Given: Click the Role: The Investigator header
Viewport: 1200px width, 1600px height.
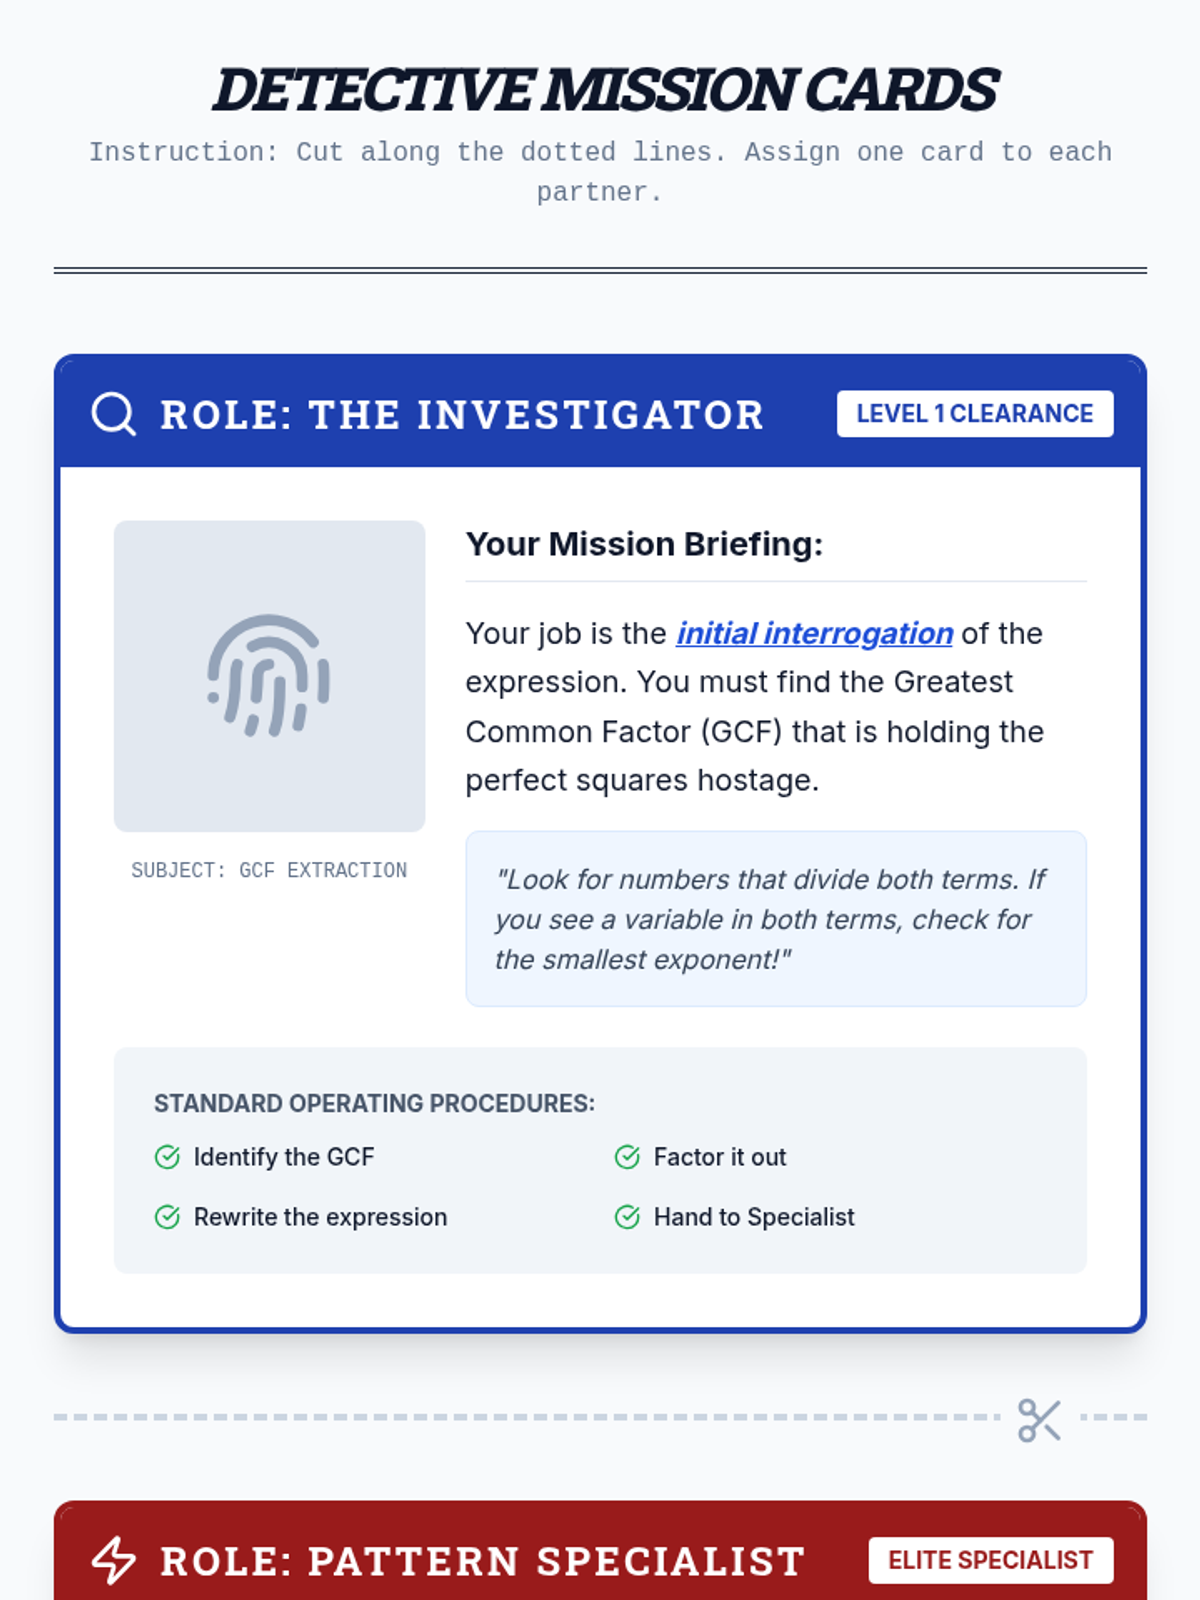Looking at the screenshot, I should (462, 415).
